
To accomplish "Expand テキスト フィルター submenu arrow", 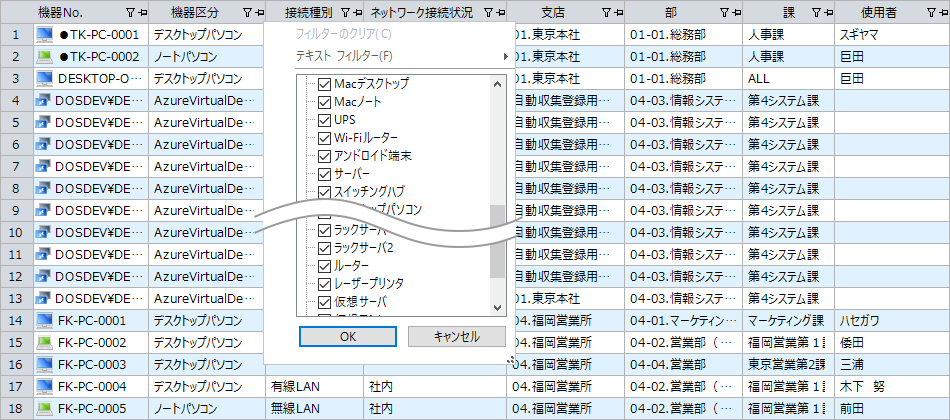I will pos(504,56).
